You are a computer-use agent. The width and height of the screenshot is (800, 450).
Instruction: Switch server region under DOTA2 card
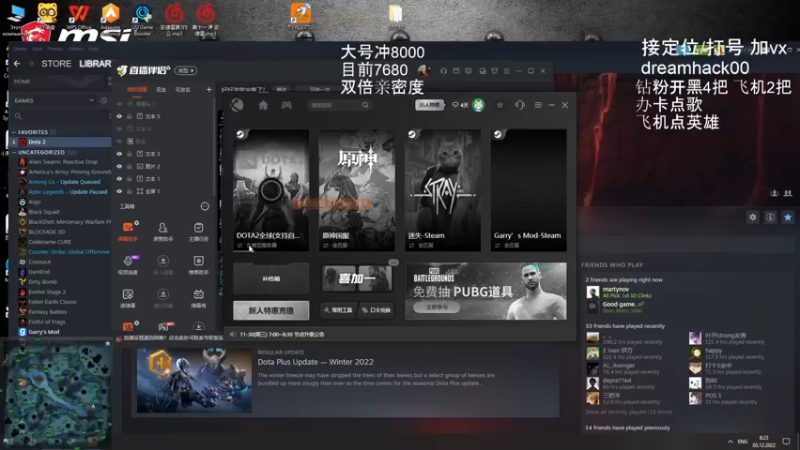click(259, 245)
